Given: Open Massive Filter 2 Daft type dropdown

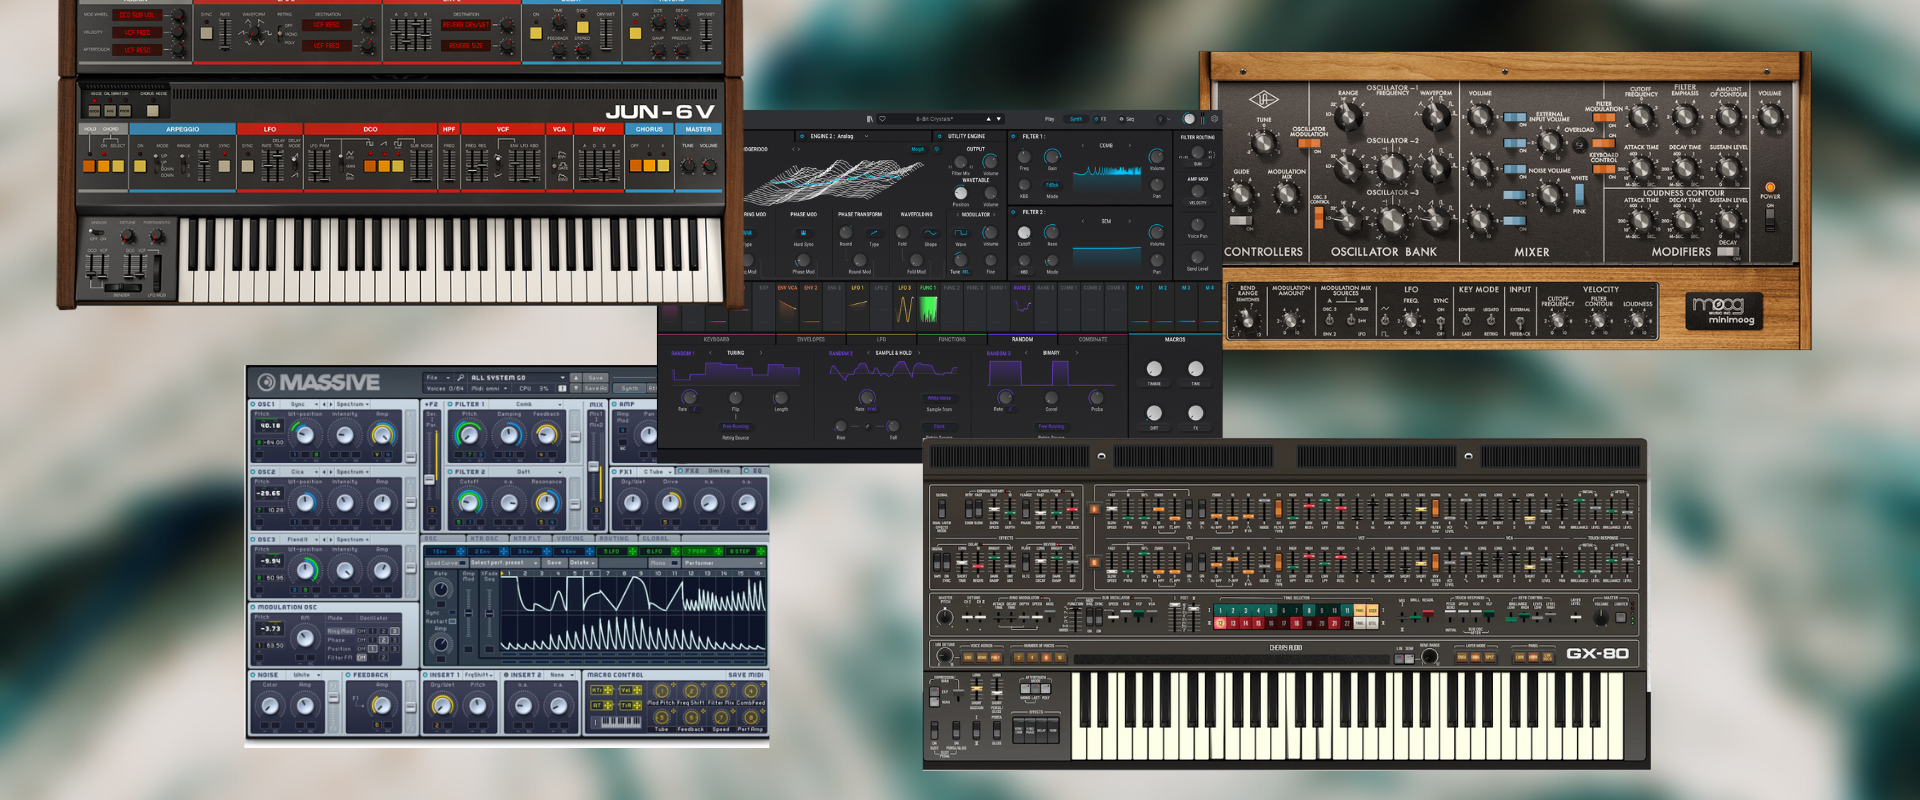Looking at the screenshot, I should pyautogui.click(x=524, y=471).
